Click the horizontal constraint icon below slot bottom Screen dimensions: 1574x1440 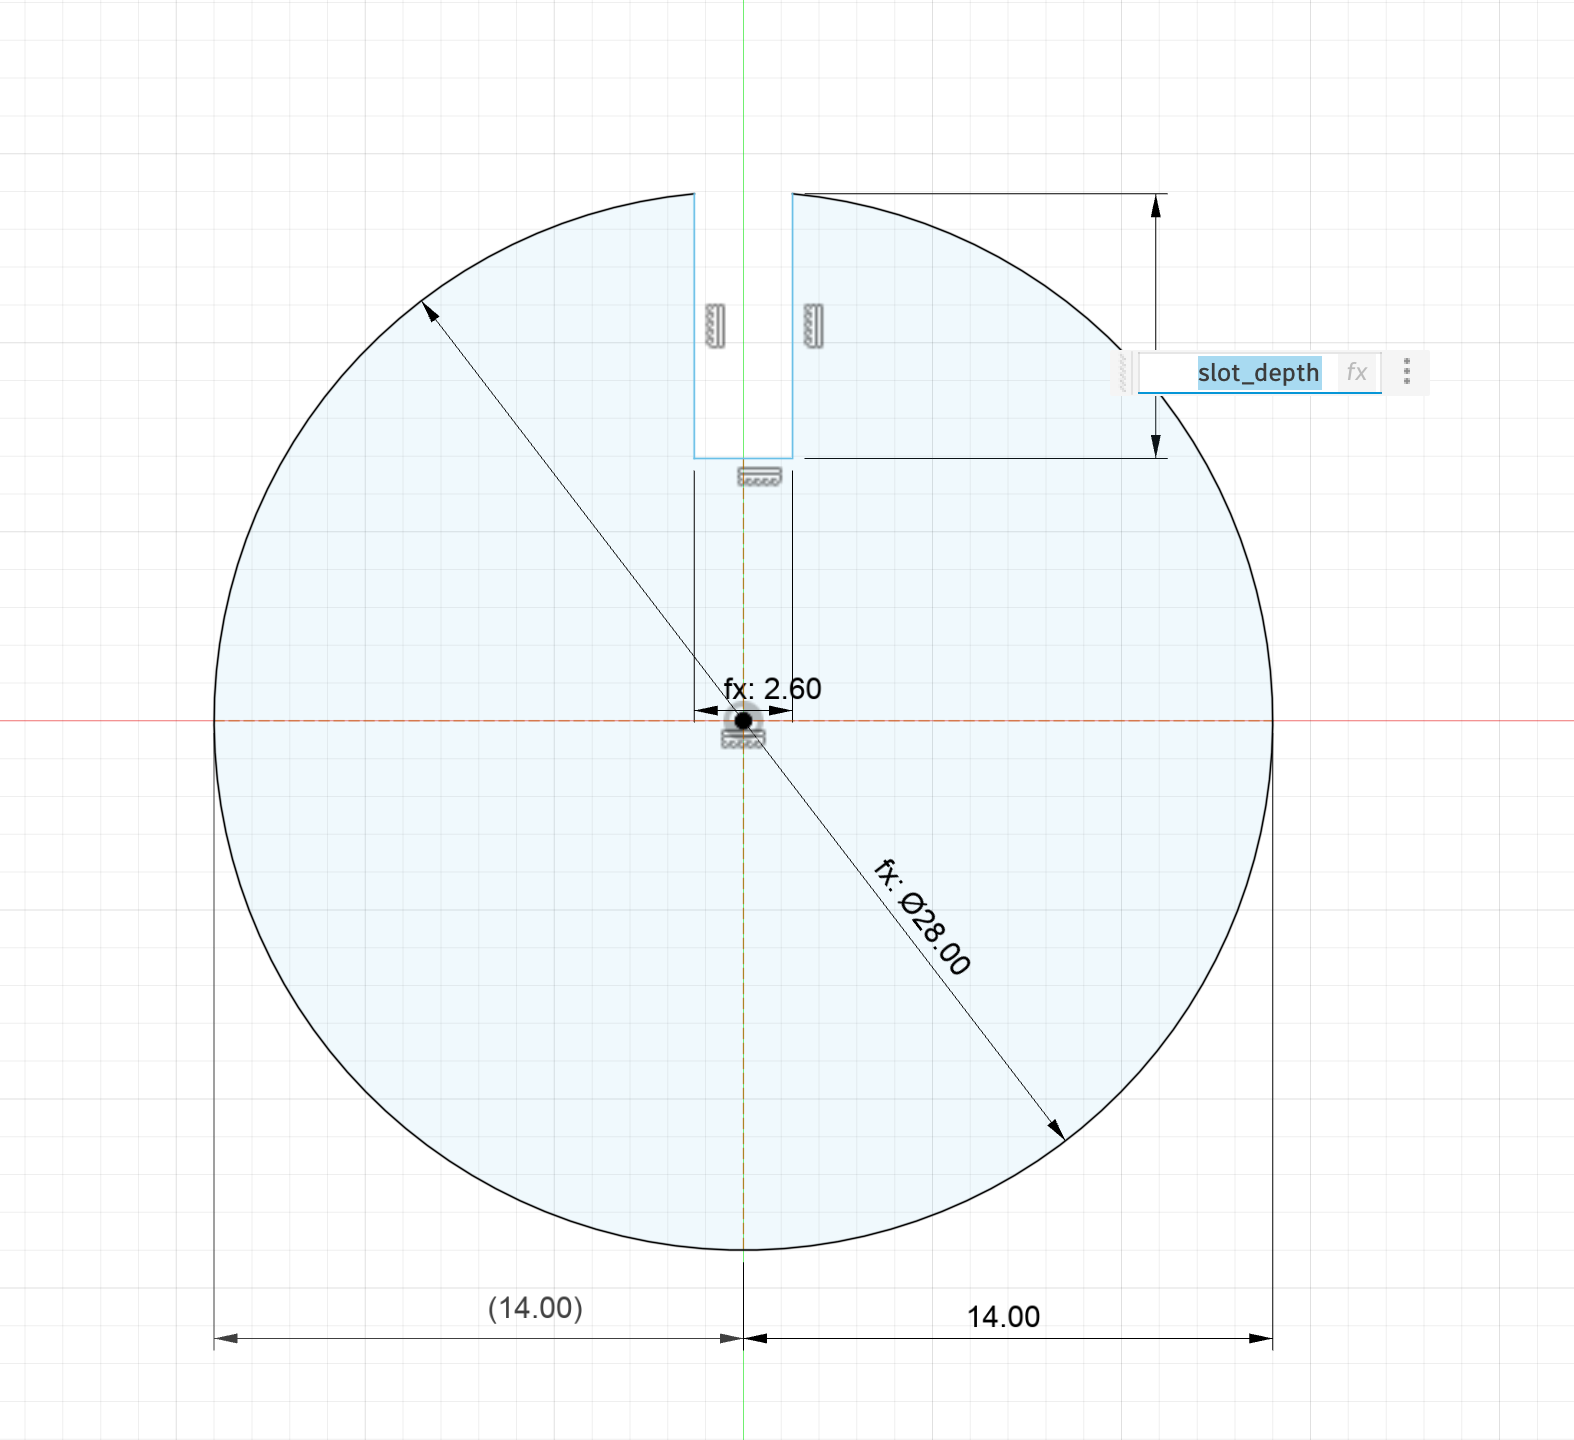(x=759, y=476)
